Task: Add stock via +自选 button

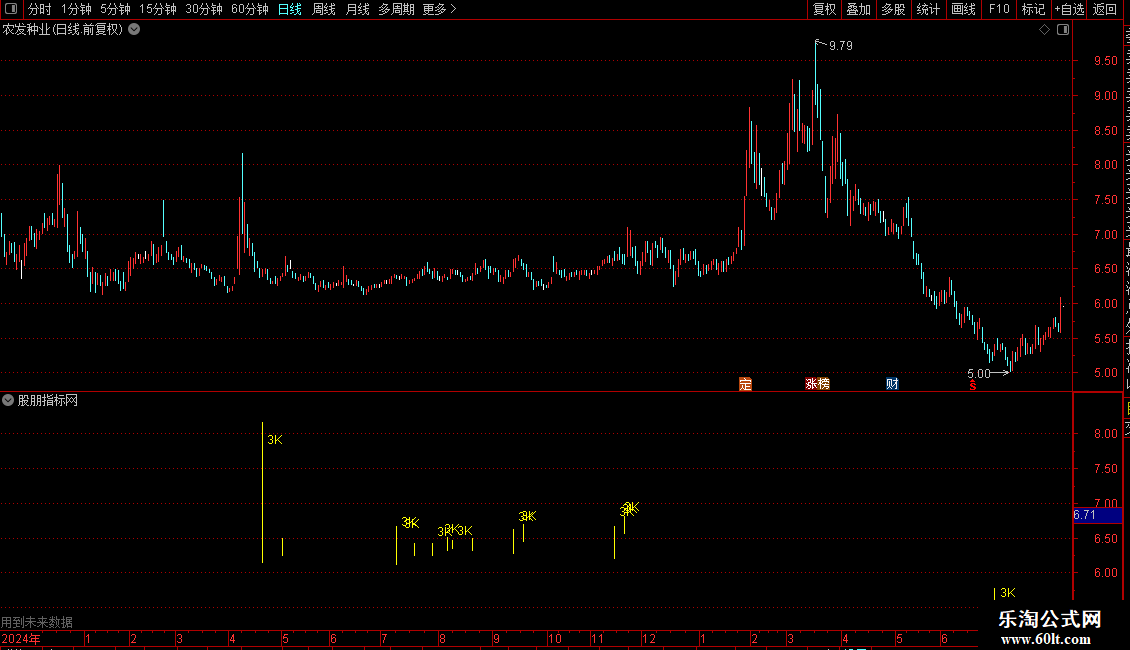Action: (1069, 9)
